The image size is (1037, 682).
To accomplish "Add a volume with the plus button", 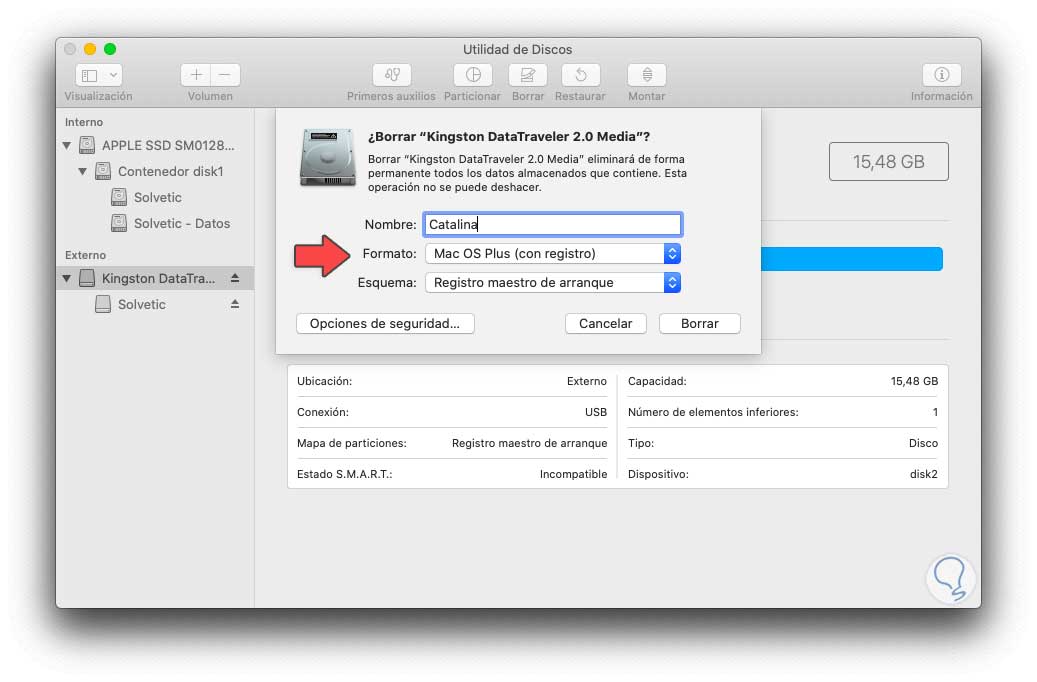I will 196,75.
